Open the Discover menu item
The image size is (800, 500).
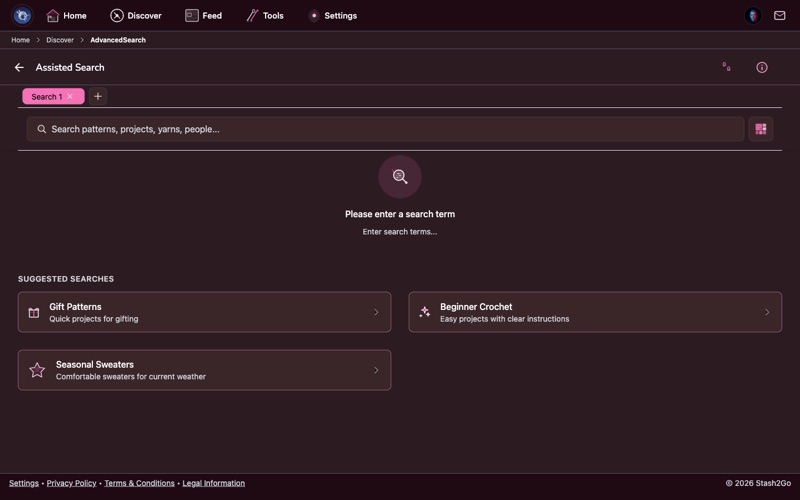coord(136,16)
